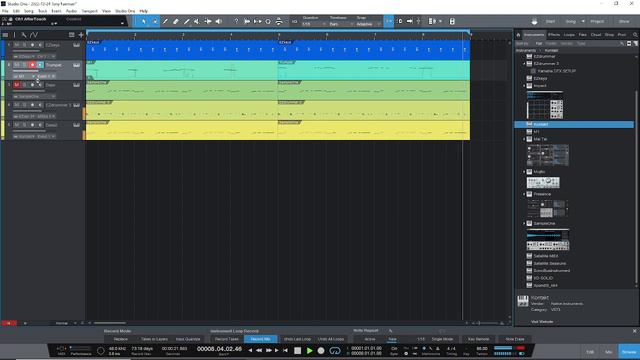
Task: Activate the Listen speaker tool
Action: 219,21
